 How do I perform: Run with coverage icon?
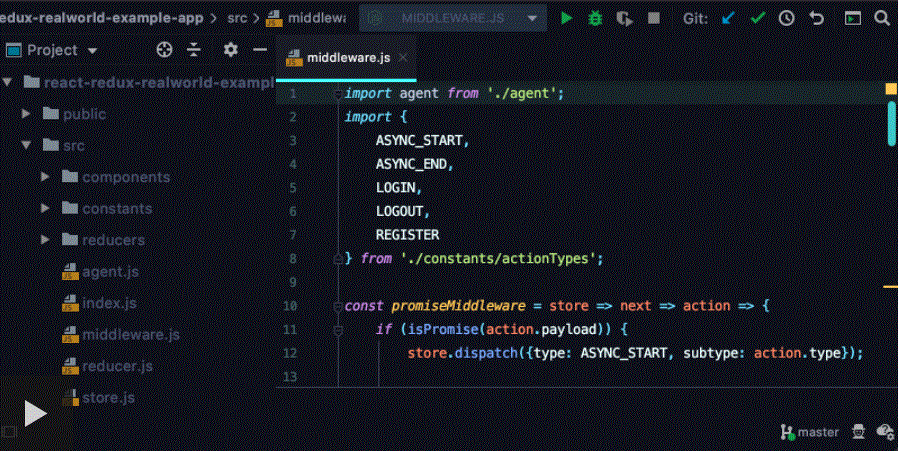tap(625, 18)
